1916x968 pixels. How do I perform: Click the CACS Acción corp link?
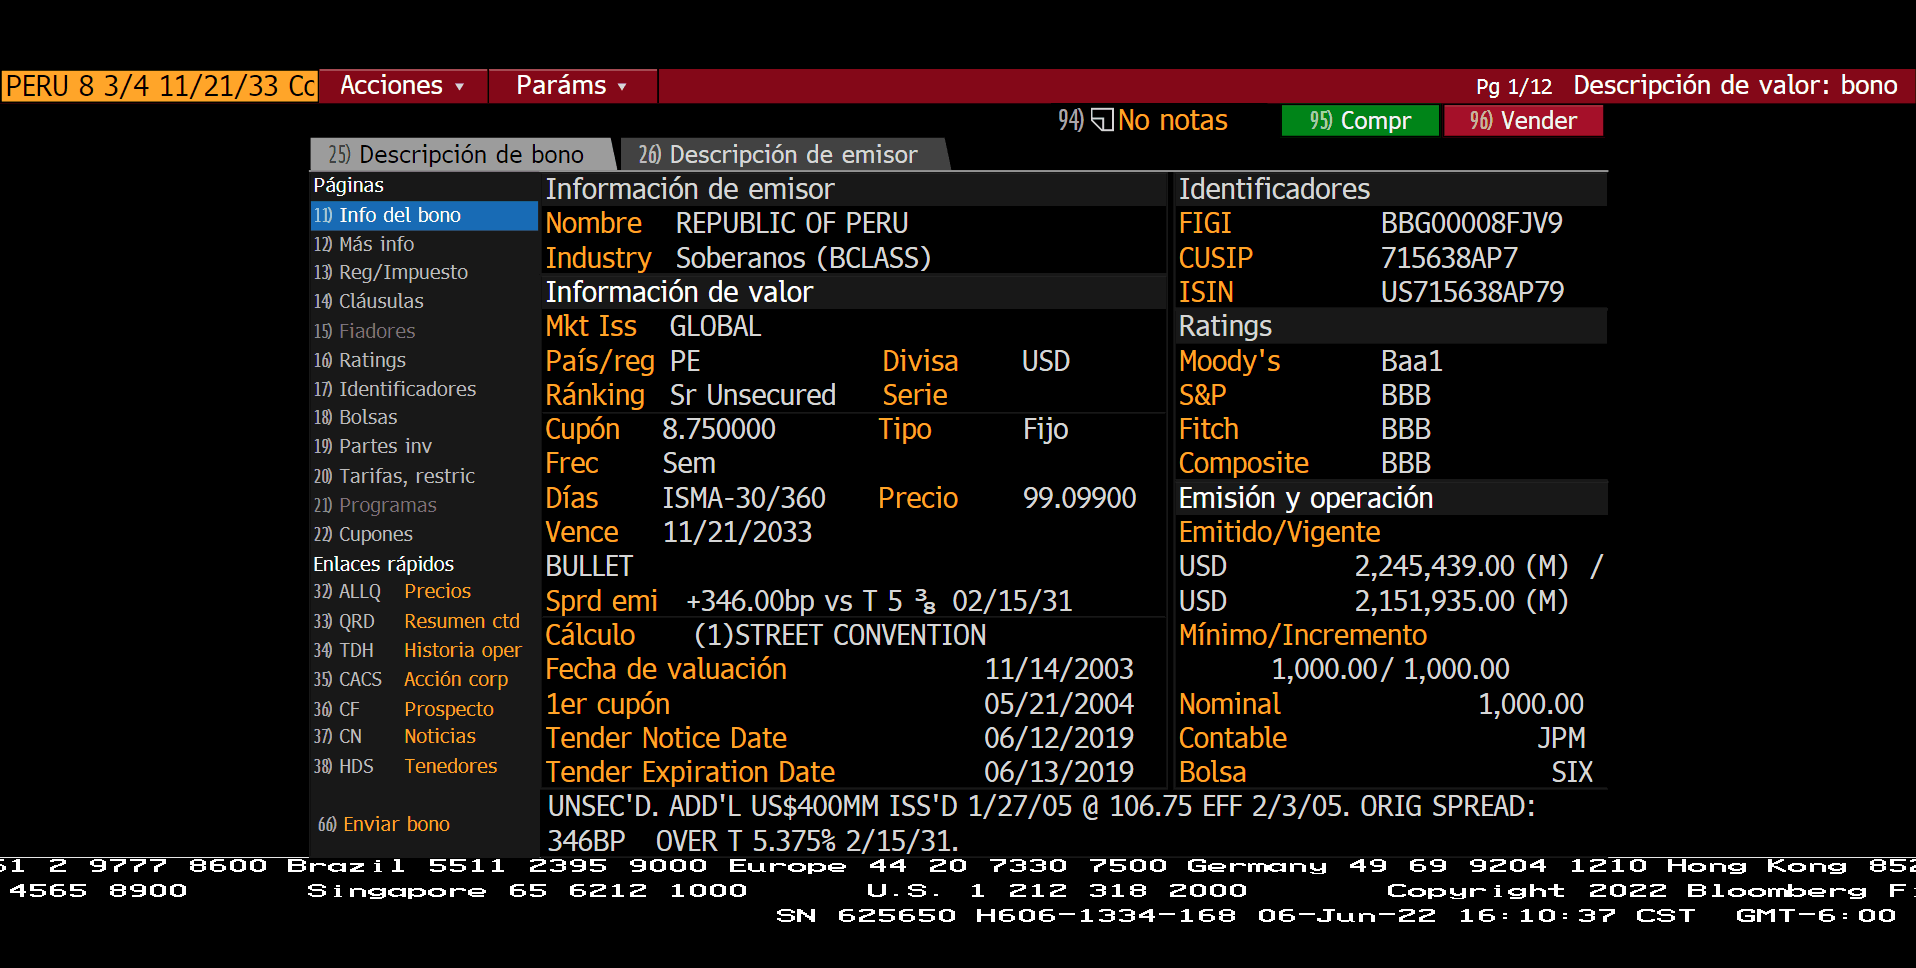455,679
